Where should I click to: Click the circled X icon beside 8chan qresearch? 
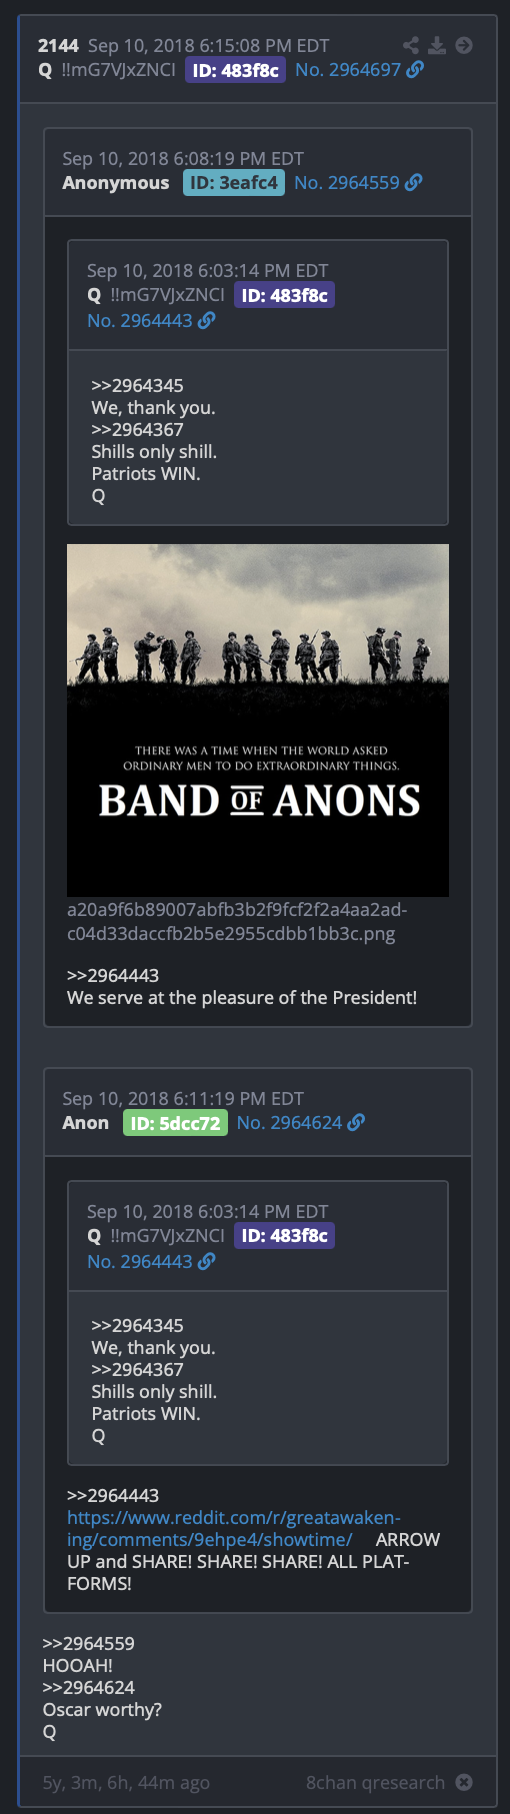click(x=464, y=1782)
